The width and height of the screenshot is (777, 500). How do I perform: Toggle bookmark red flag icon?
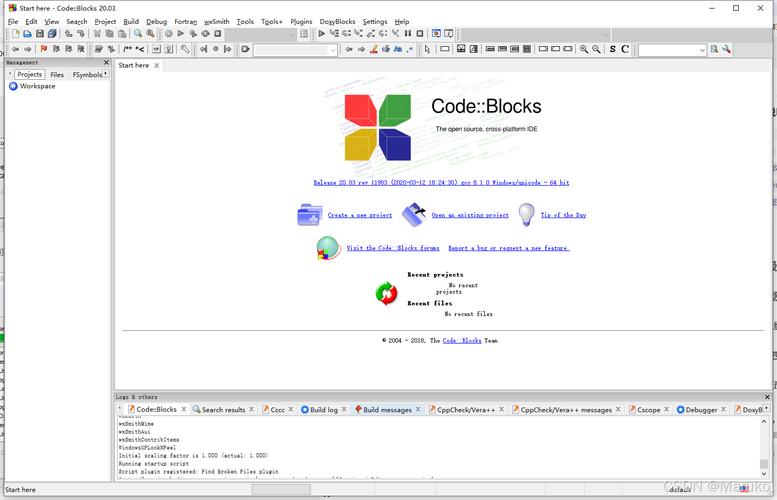[44, 49]
